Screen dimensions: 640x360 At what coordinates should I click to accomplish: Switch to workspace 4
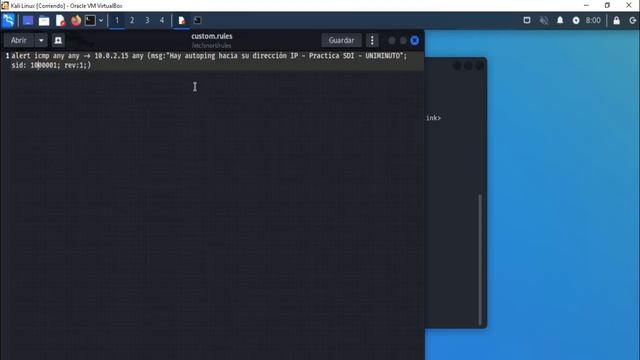click(162, 20)
